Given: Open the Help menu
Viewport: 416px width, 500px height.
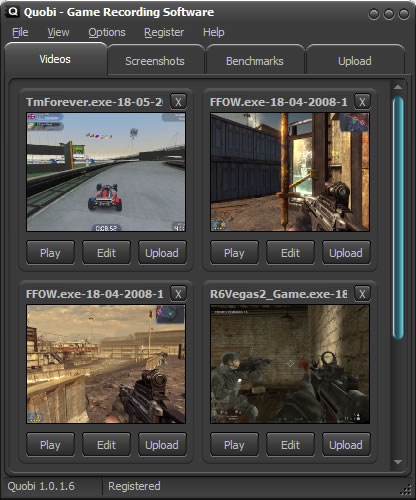Looking at the screenshot, I should click(214, 32).
